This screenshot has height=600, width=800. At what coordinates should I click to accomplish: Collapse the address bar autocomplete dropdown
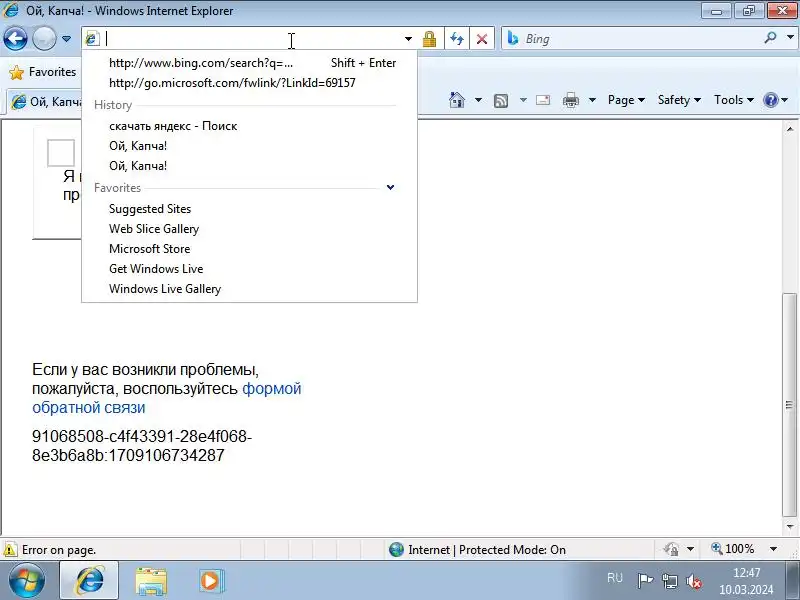408,39
